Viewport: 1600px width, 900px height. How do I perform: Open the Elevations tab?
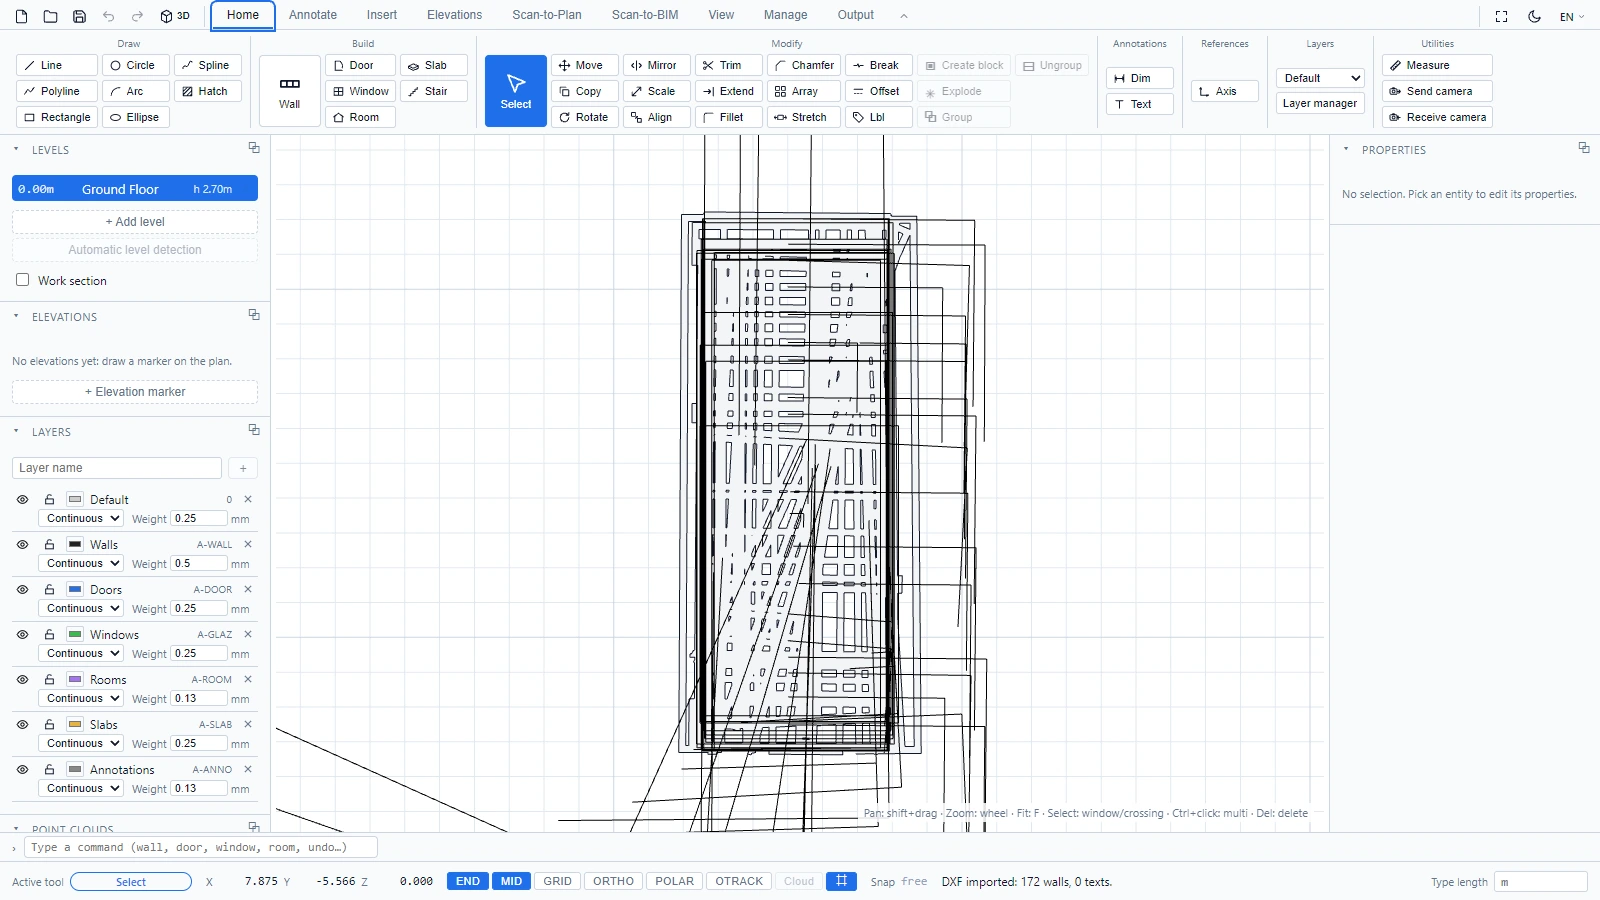point(454,15)
